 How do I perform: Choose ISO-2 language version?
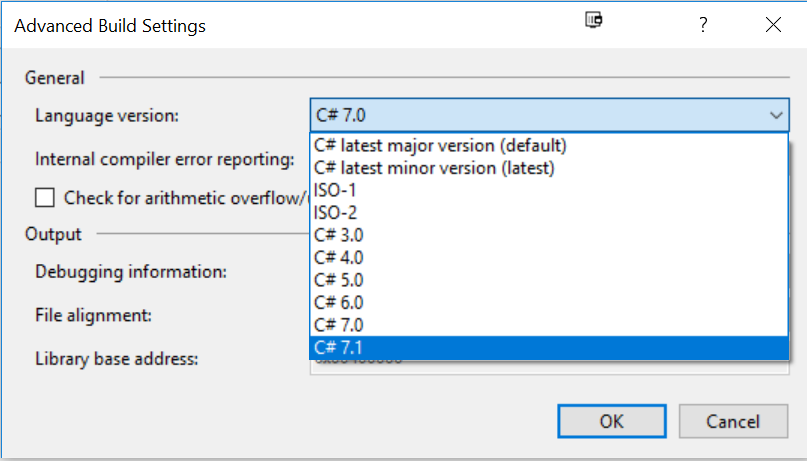click(x=549, y=212)
